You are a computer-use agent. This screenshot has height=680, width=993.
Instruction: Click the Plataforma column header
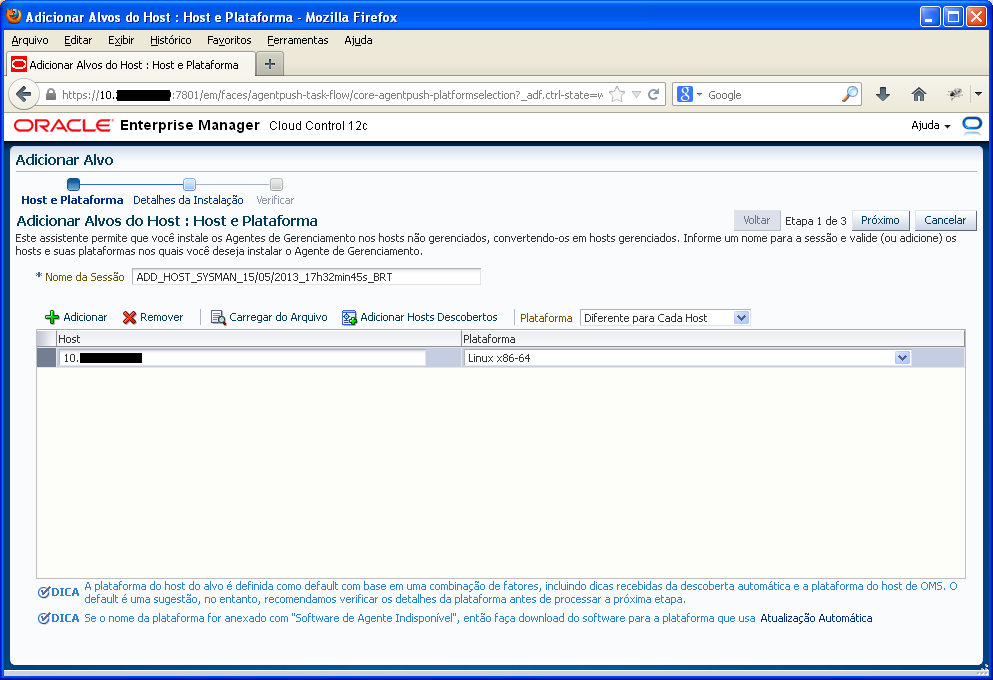point(713,339)
